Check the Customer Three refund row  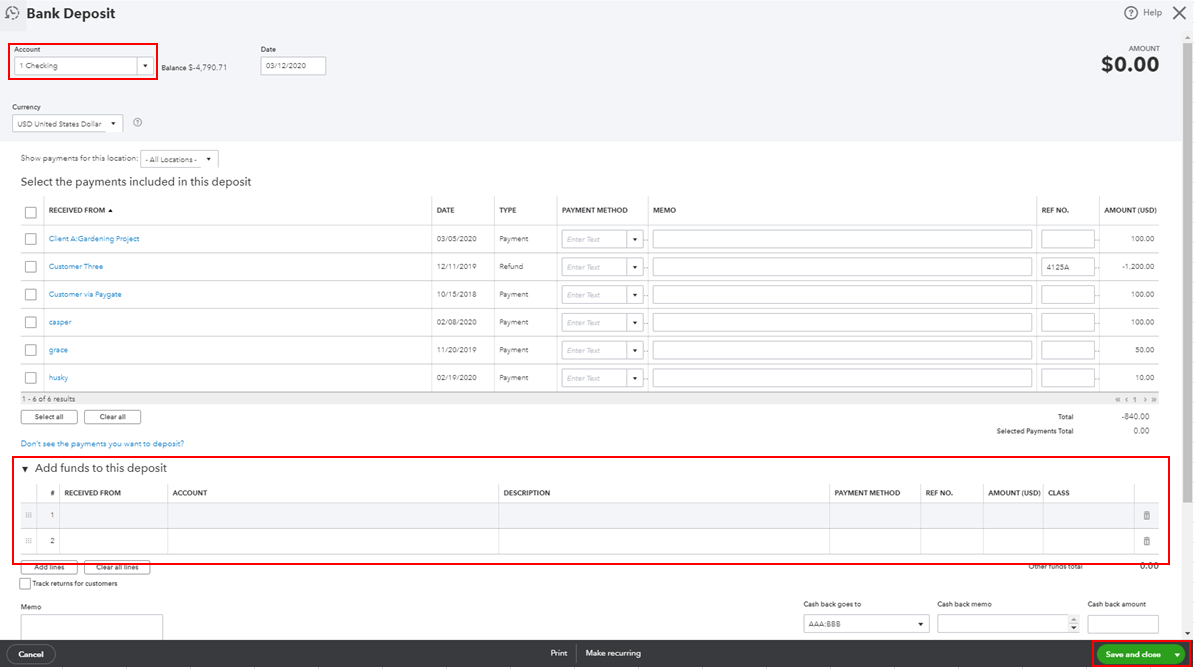coord(30,267)
